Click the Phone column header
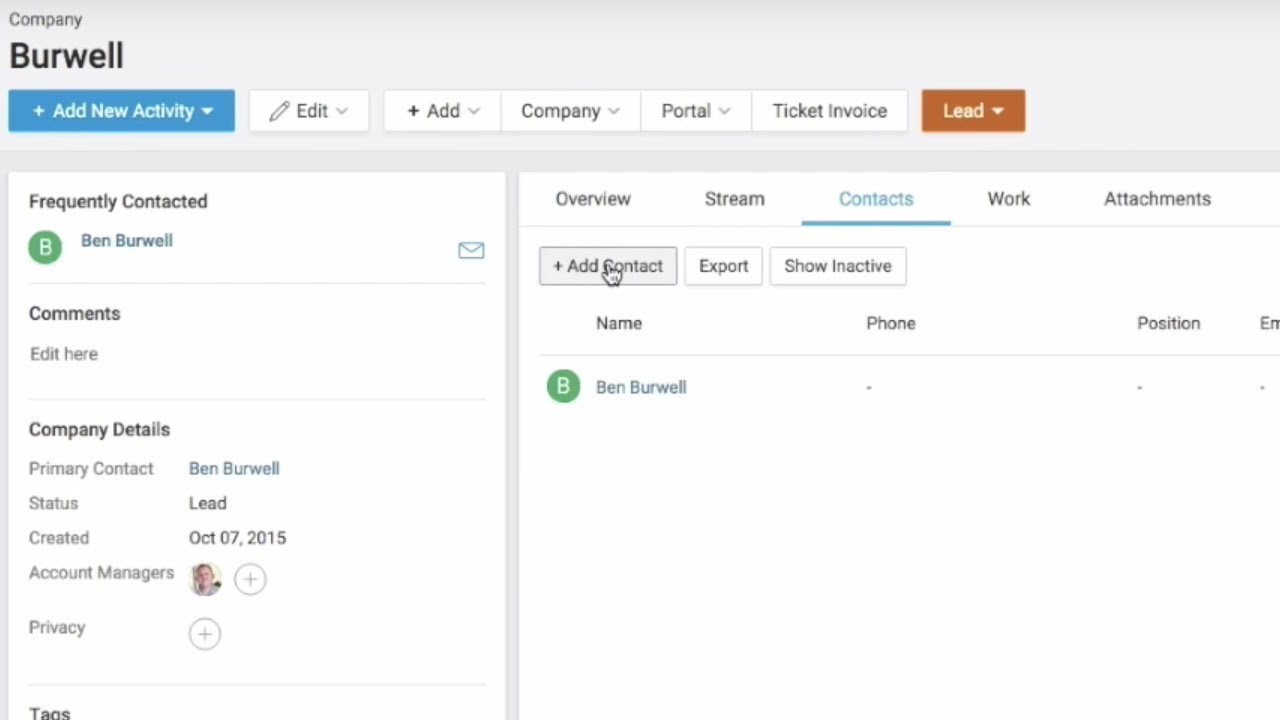This screenshot has width=1280, height=720. coord(891,323)
